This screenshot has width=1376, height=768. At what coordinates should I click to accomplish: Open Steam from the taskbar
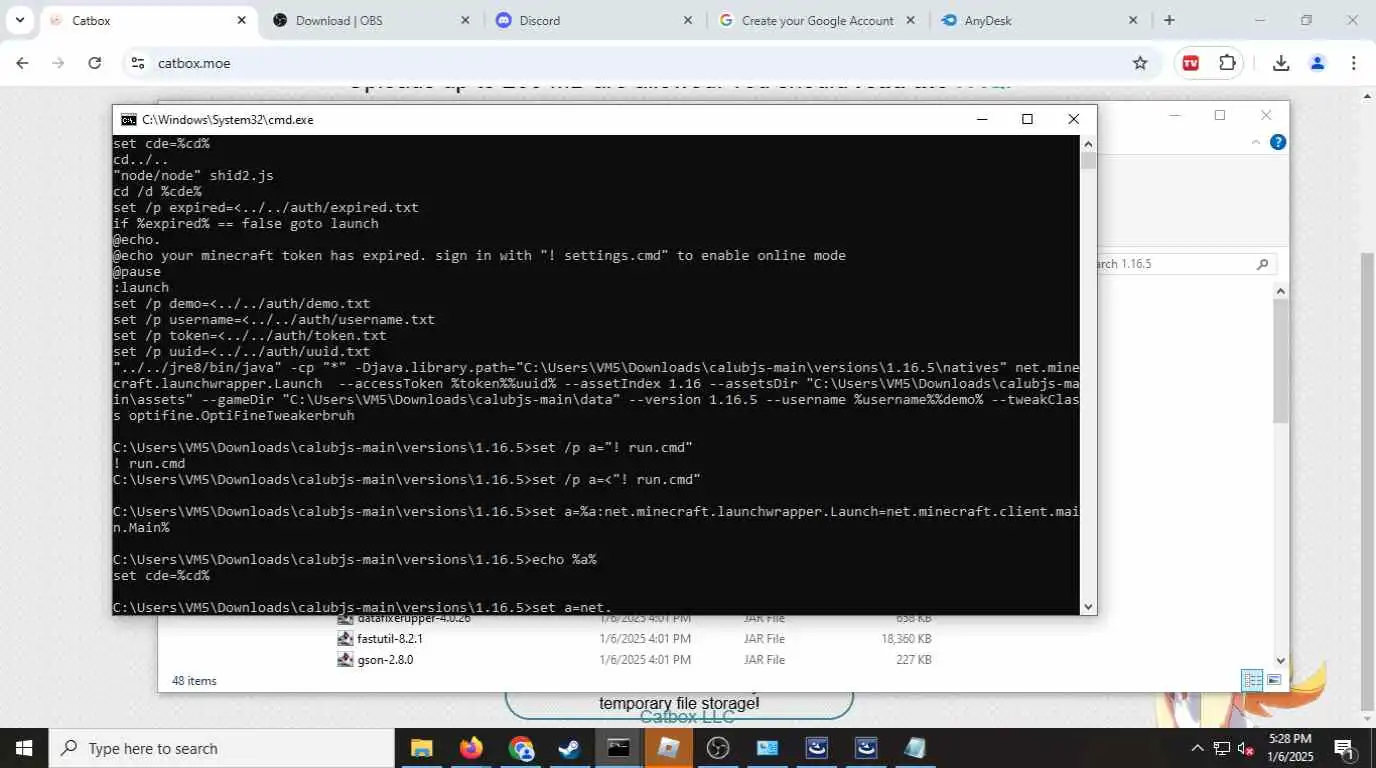point(569,748)
